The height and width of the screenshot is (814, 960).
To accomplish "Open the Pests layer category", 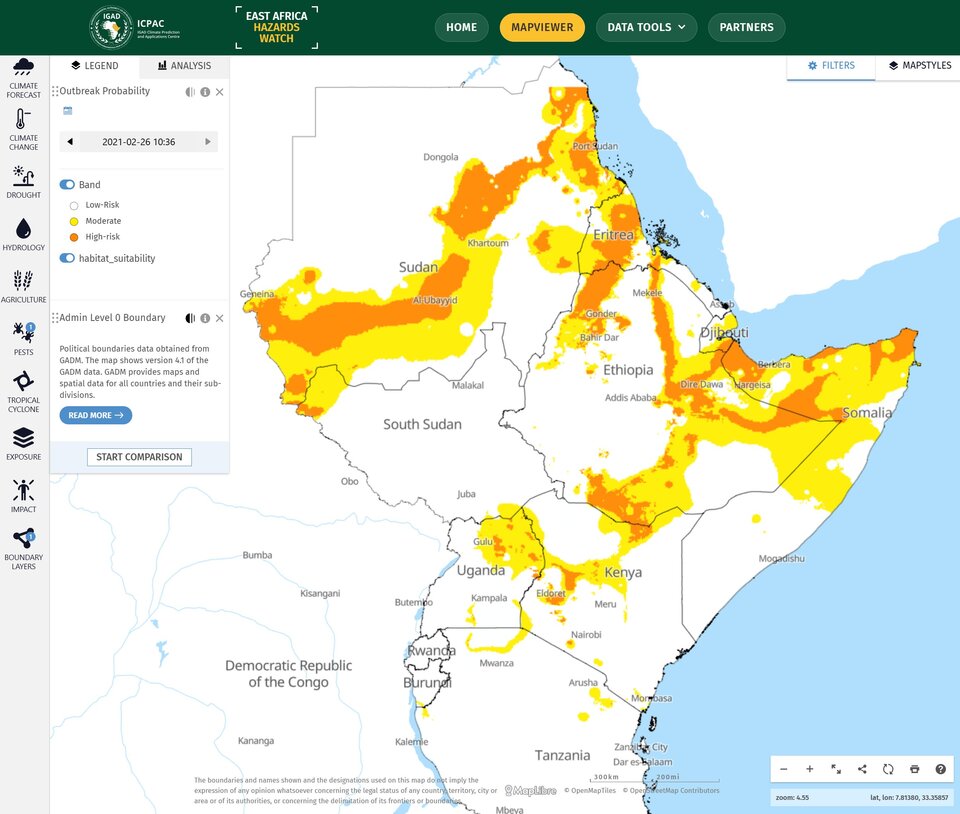I will pyautogui.click(x=24, y=338).
